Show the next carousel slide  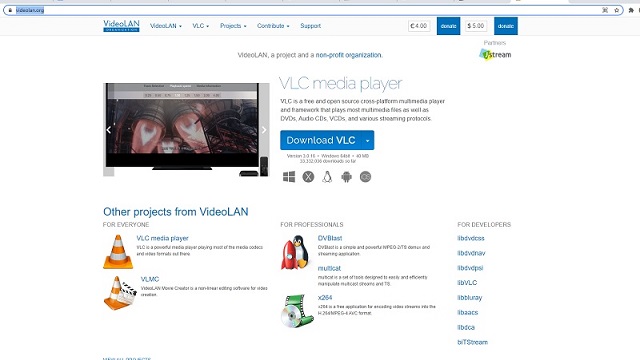(x=264, y=130)
